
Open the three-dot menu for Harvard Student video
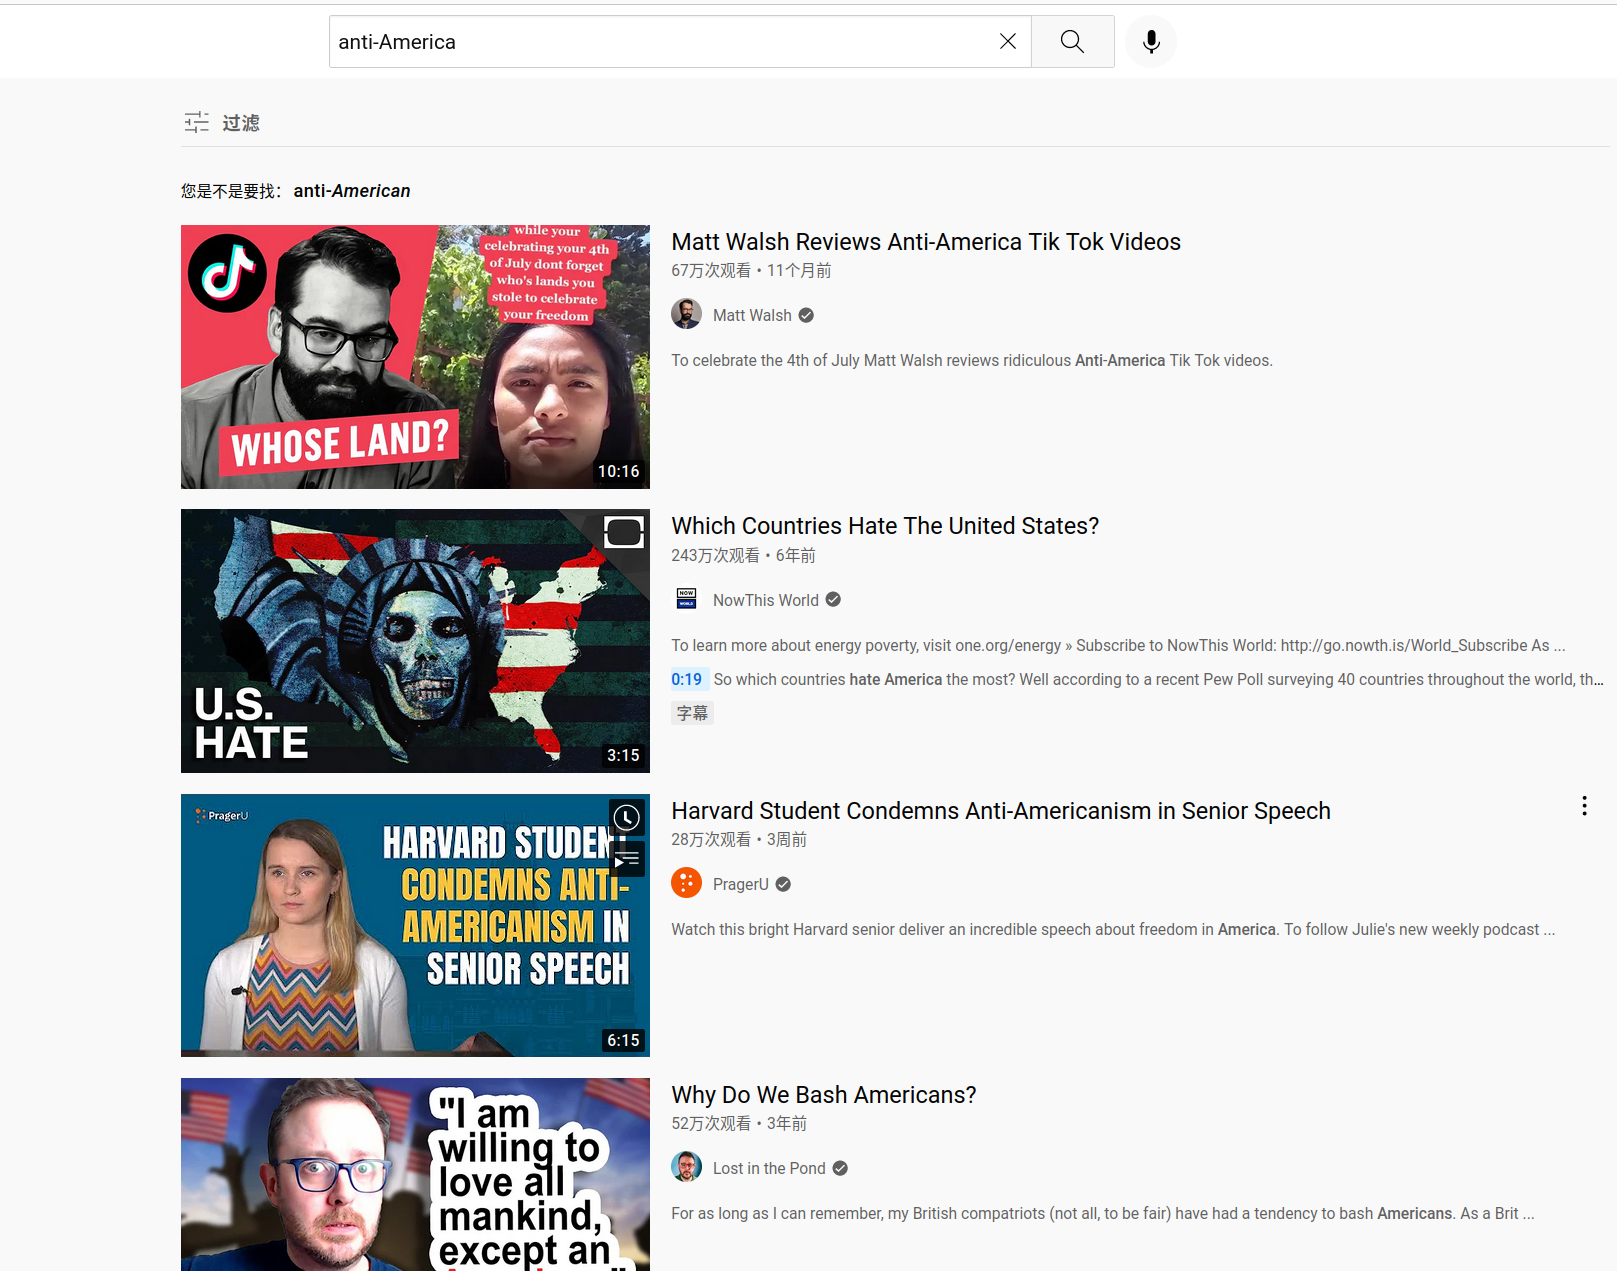coord(1584,806)
